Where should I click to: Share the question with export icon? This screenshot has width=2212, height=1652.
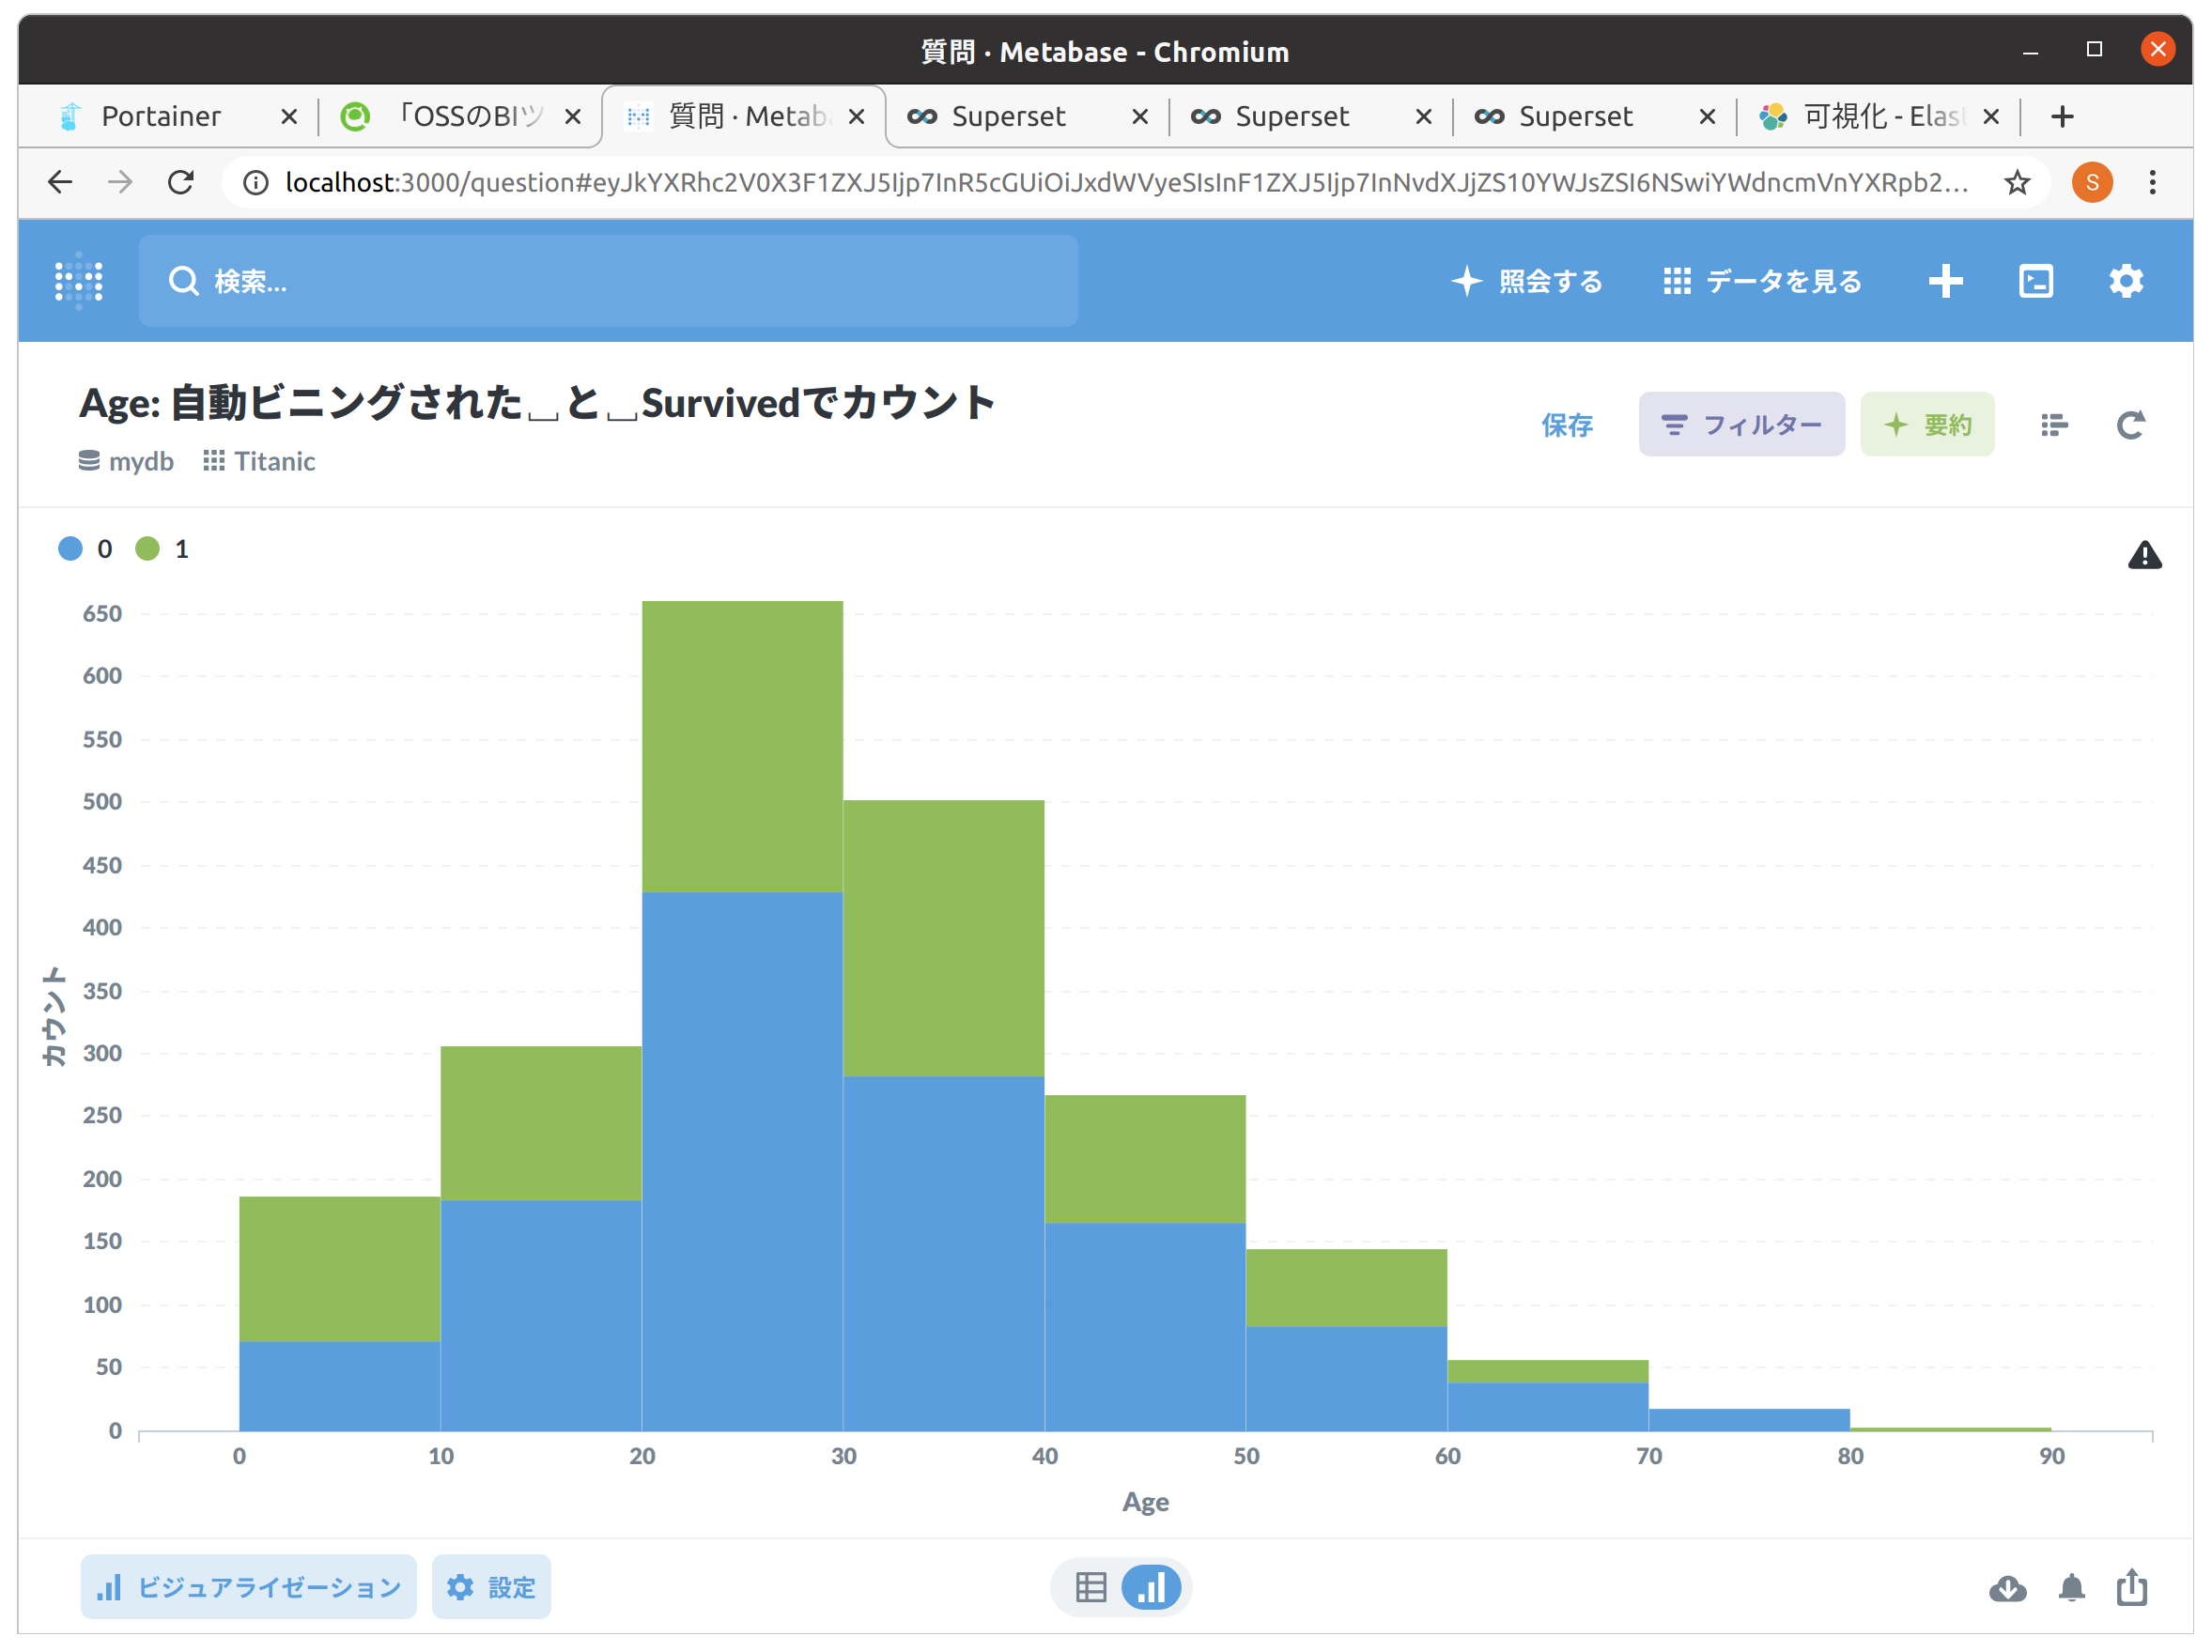coord(2132,1589)
